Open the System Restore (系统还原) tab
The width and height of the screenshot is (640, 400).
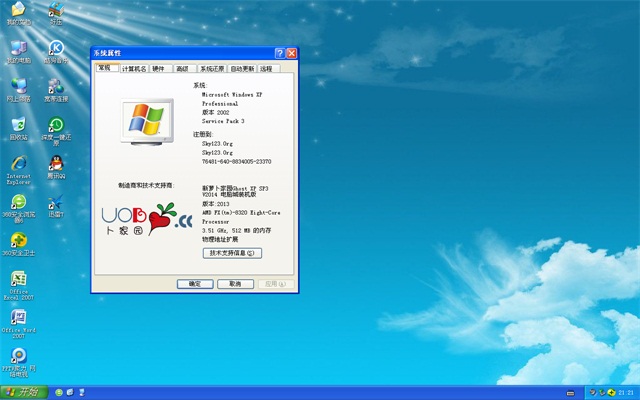pos(211,69)
